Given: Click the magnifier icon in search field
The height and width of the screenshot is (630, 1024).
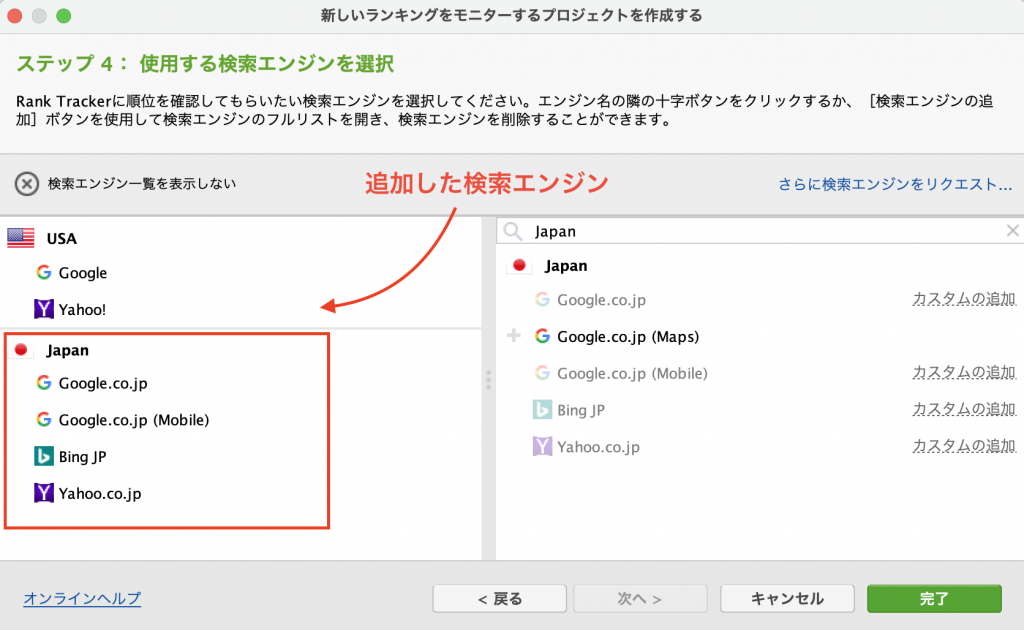Looking at the screenshot, I should (513, 231).
